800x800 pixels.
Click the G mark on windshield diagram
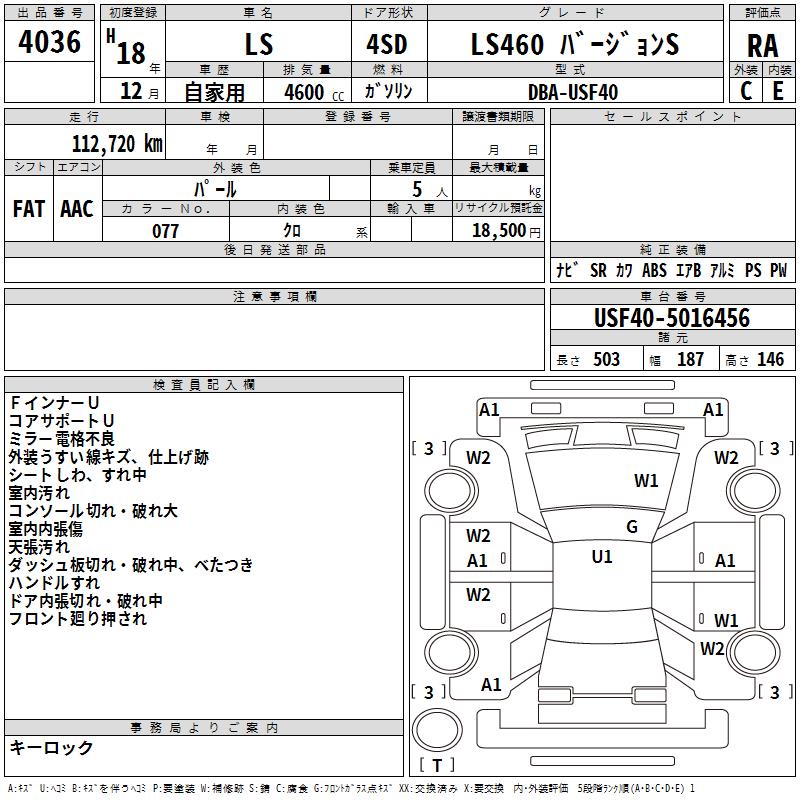click(632, 527)
